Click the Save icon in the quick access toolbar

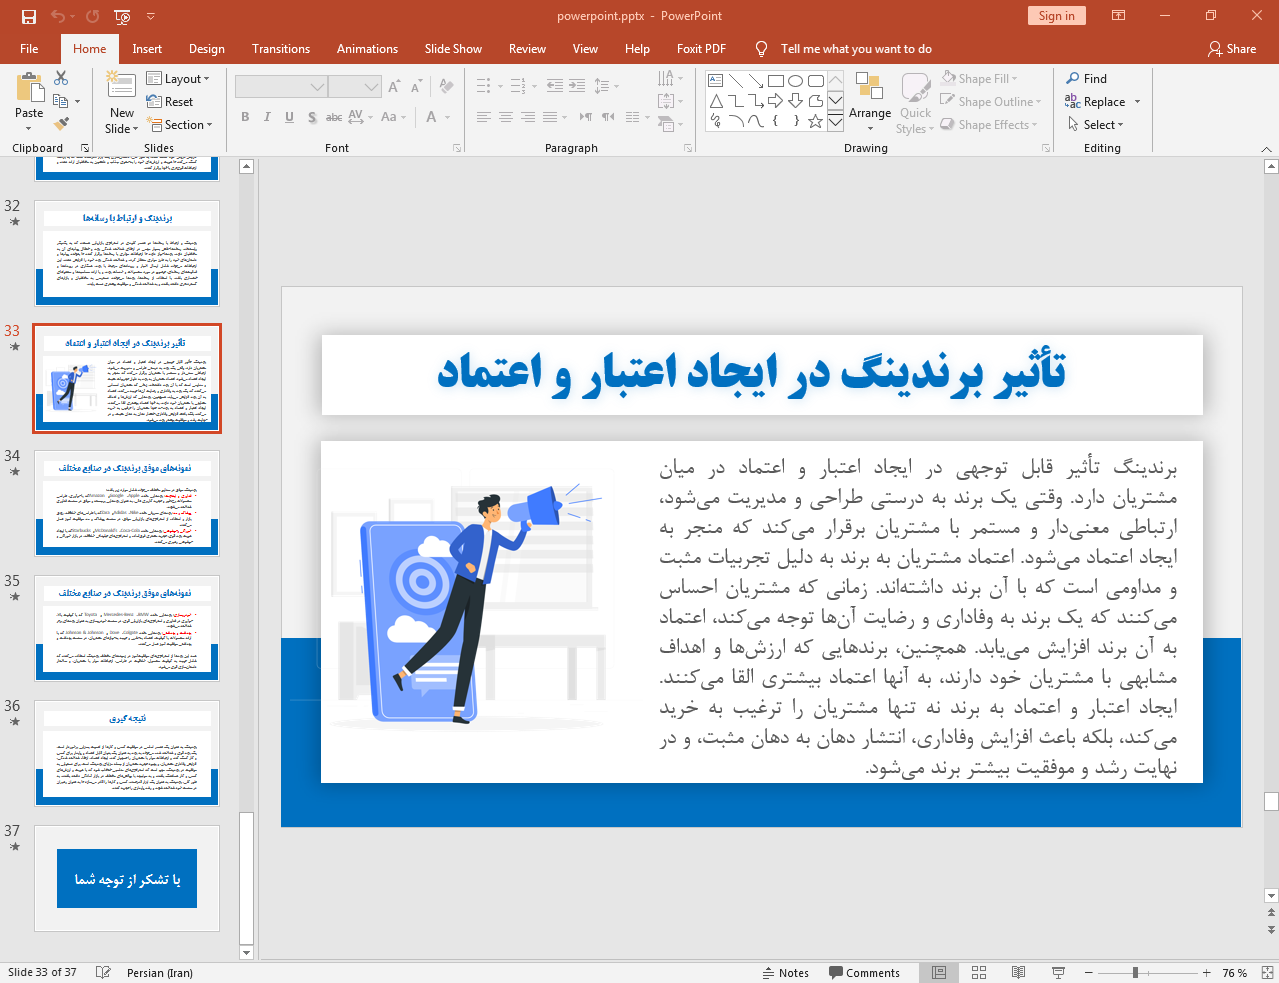coord(28,16)
